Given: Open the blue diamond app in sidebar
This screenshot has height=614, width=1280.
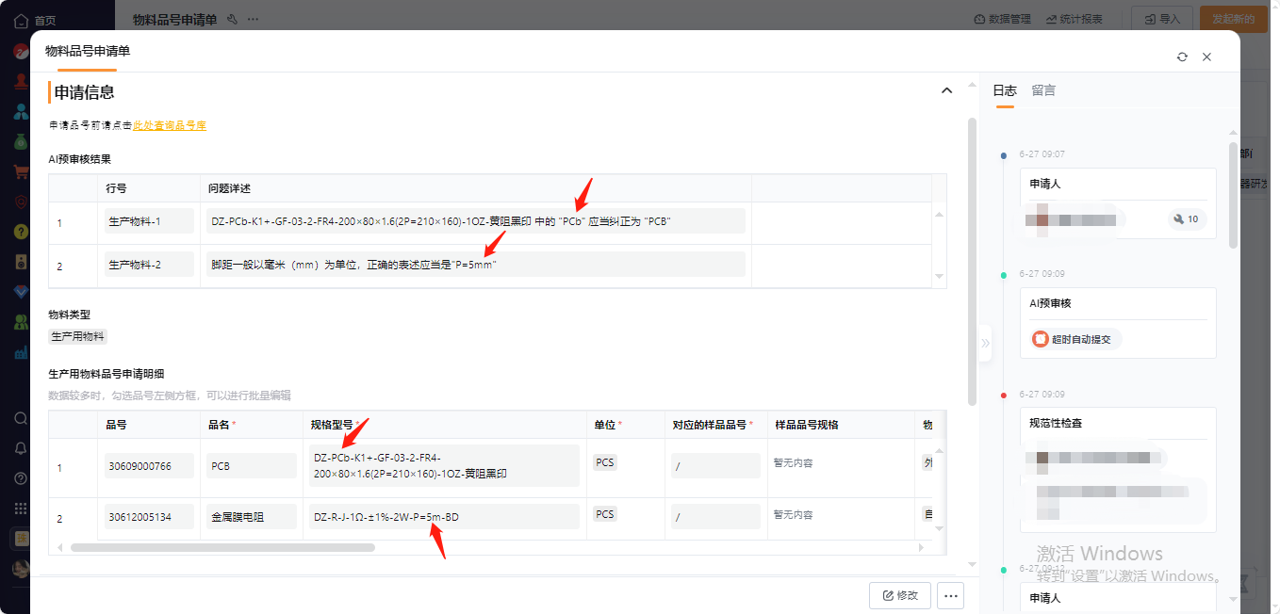Looking at the screenshot, I should pos(20,292).
